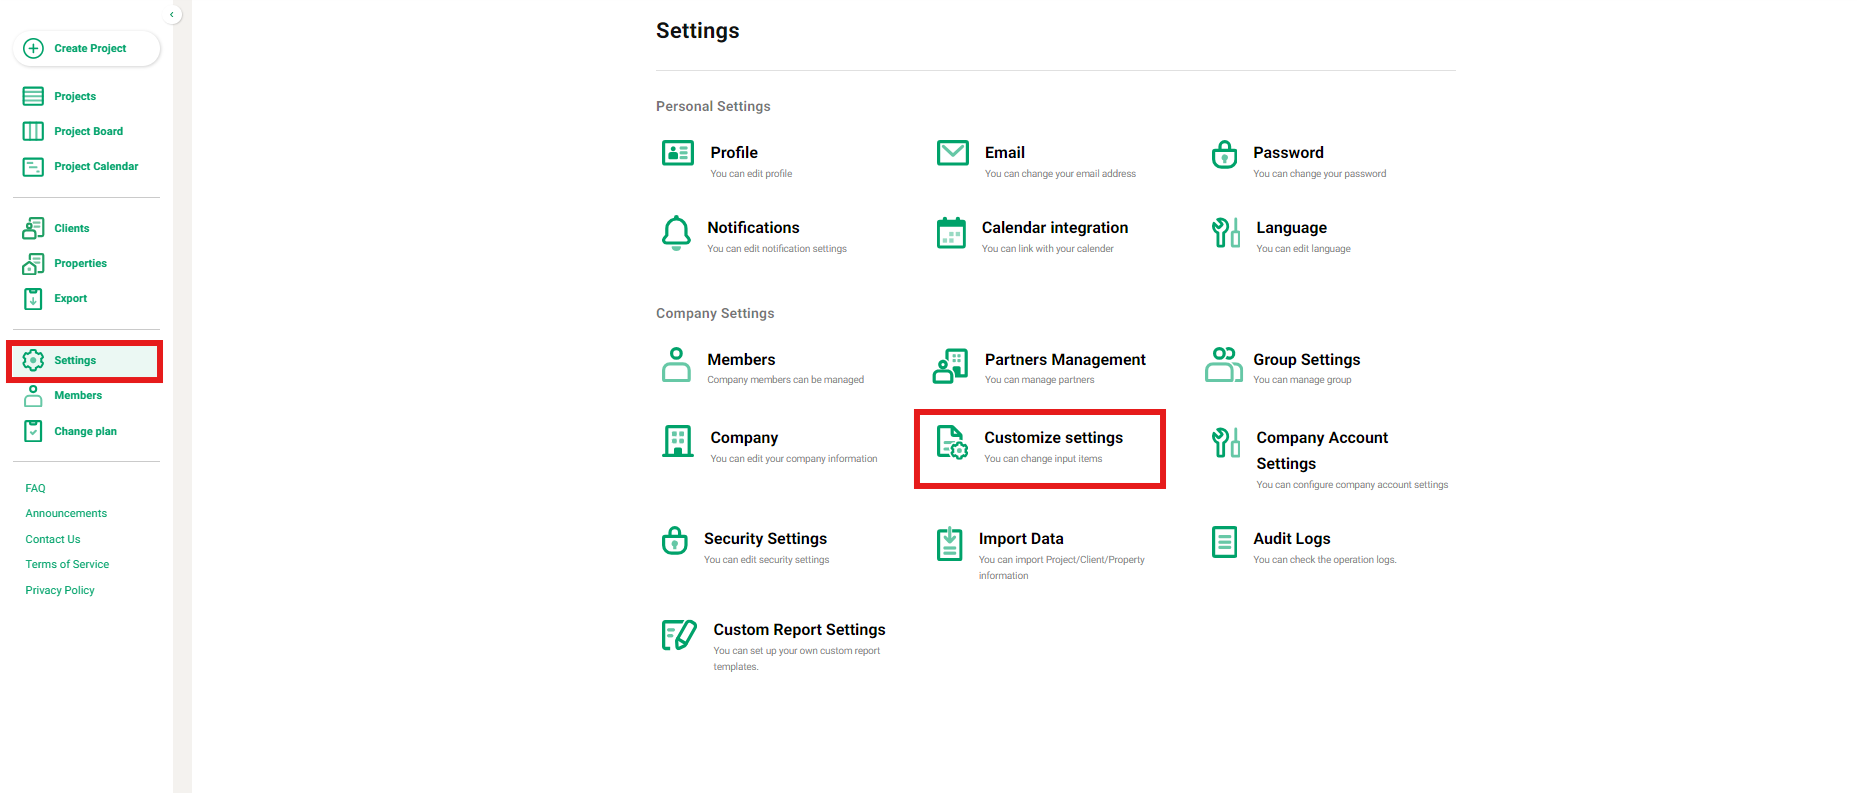The image size is (1857, 793).
Task: Collapse the left sidebar using the chevron
Action: 172,14
